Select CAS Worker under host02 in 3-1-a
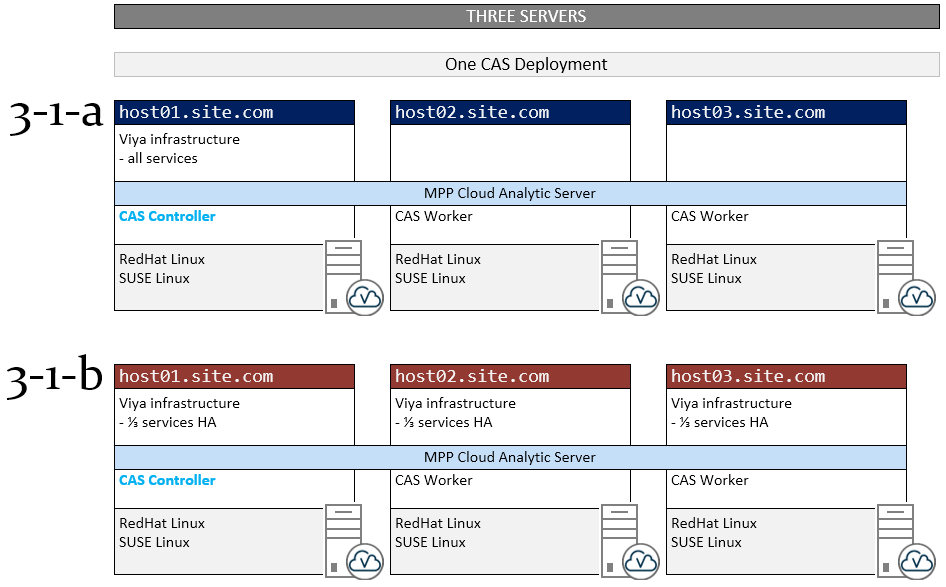Screen dimensions: 946x587 coord(434,216)
